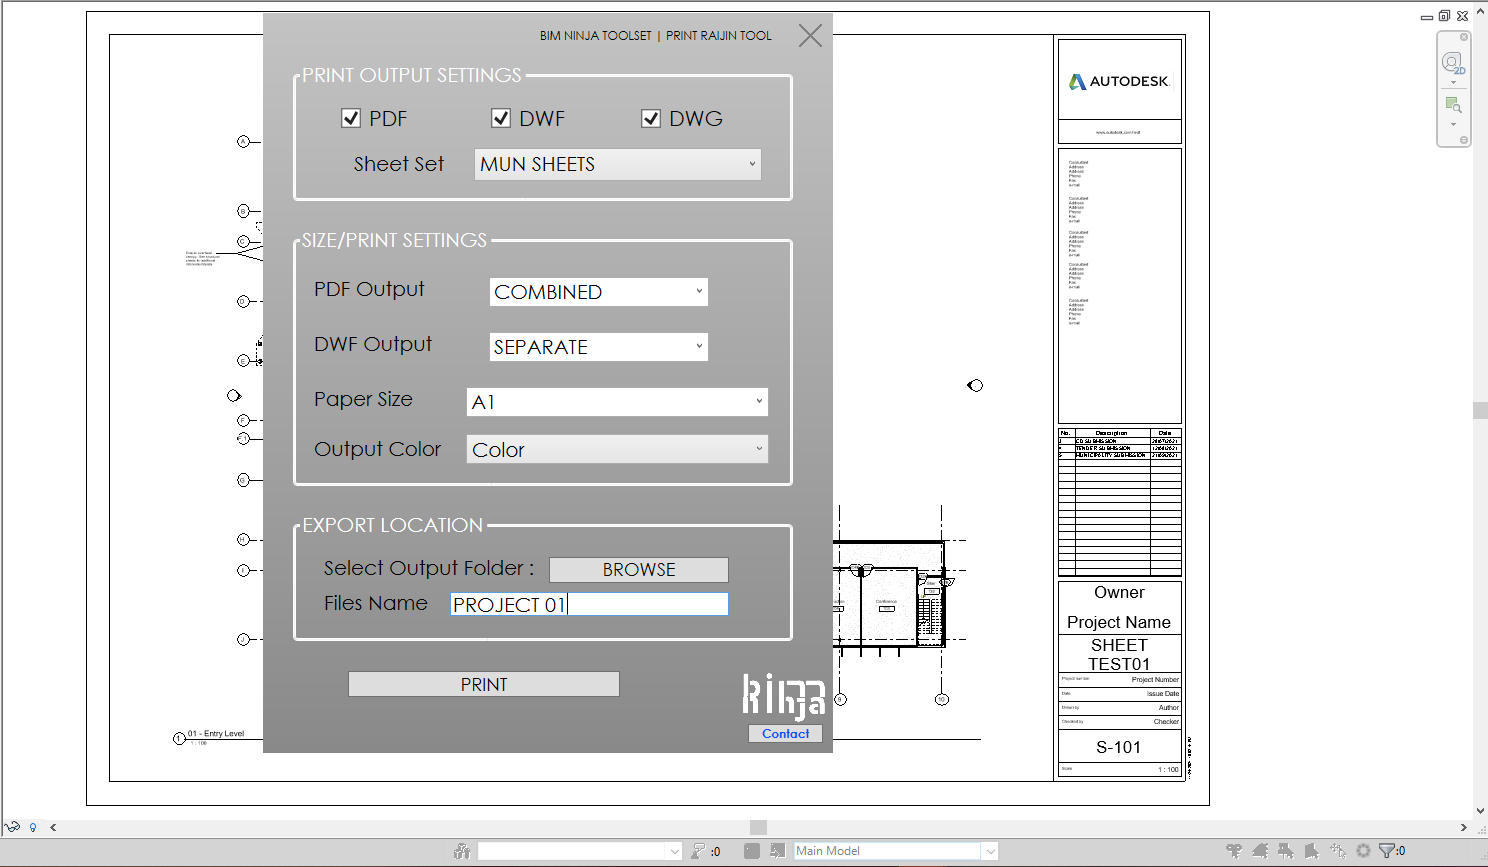Click the horizontal scrollbar left arrow
The width and height of the screenshot is (1488, 867).
[53, 828]
